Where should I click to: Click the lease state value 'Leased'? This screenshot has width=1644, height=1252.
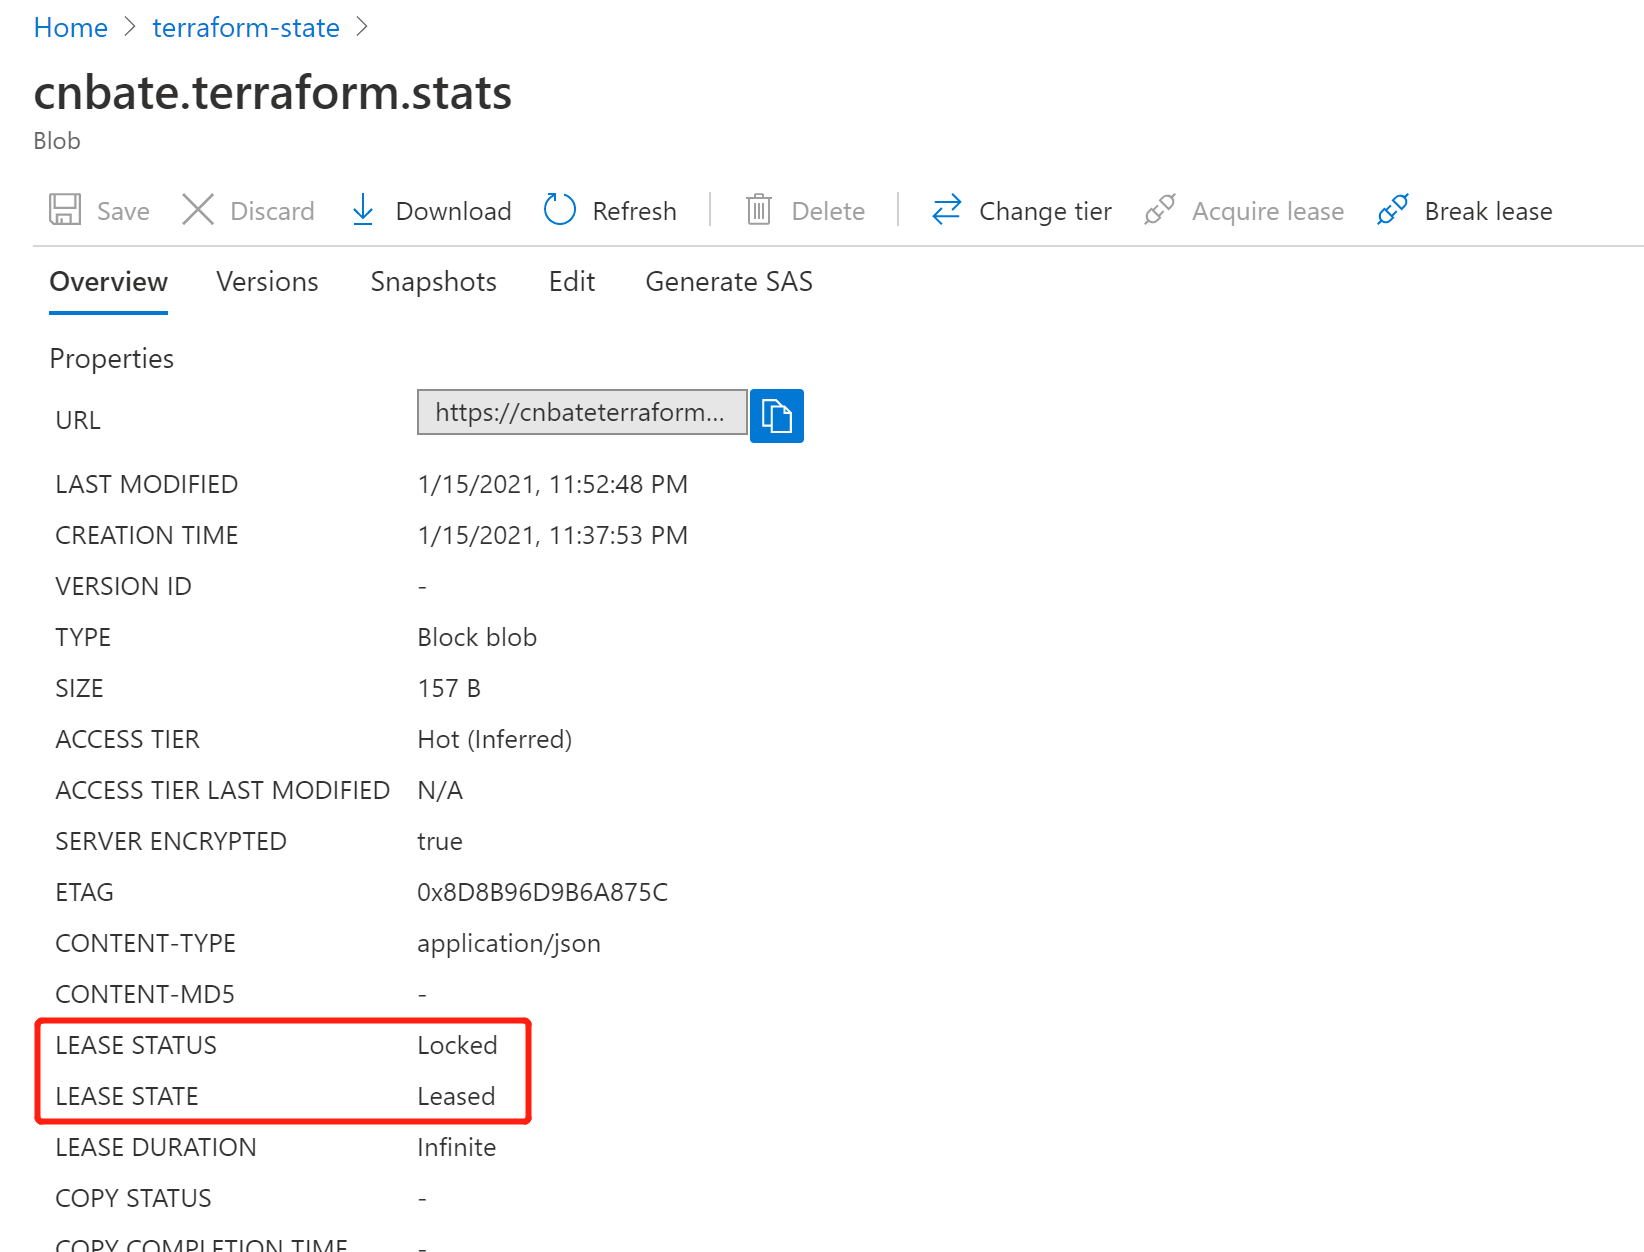coord(456,1096)
